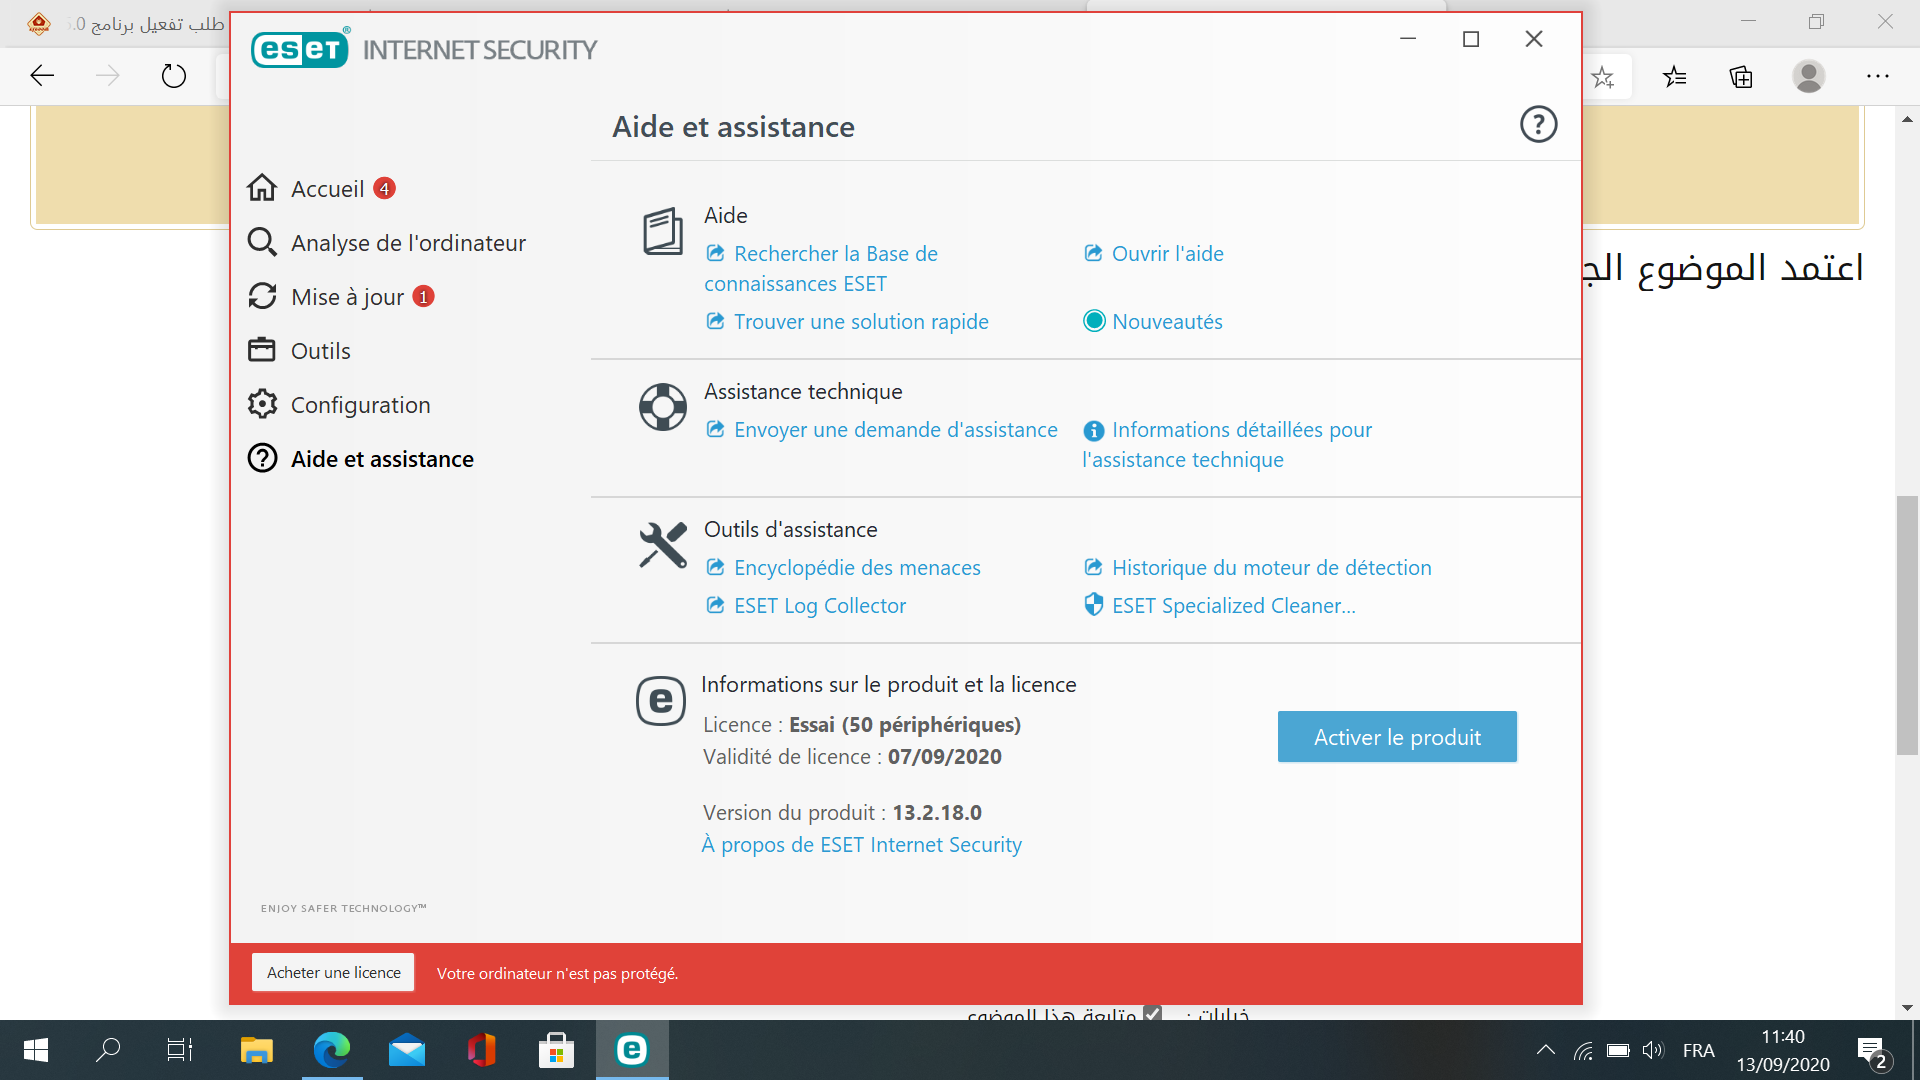Open notification center in system tray
This screenshot has height=1080, width=1920.
click(1873, 1051)
